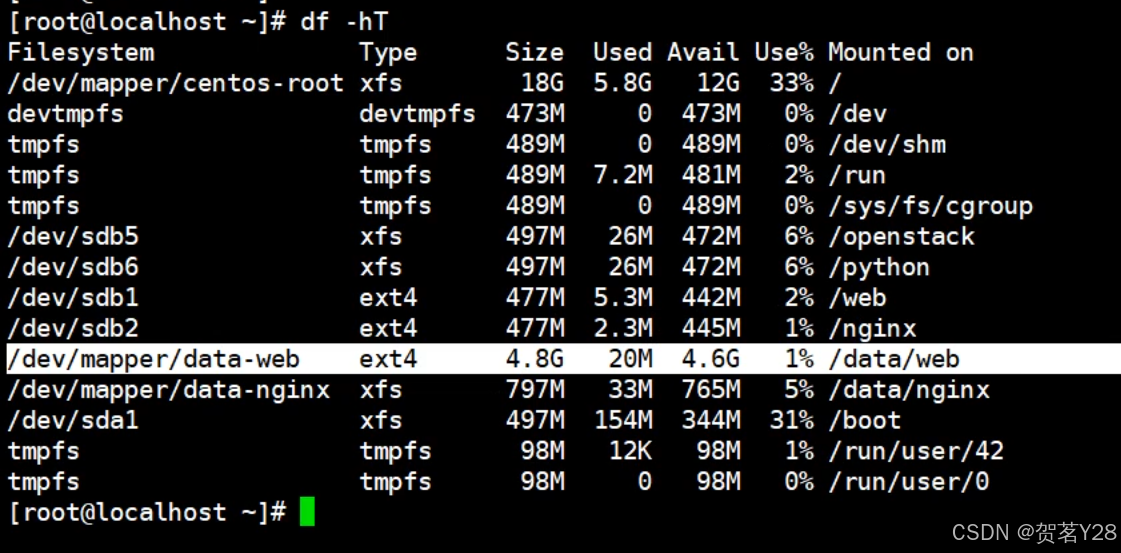Select the /dev/shm mount point
This screenshot has width=1121, height=553.
(887, 145)
